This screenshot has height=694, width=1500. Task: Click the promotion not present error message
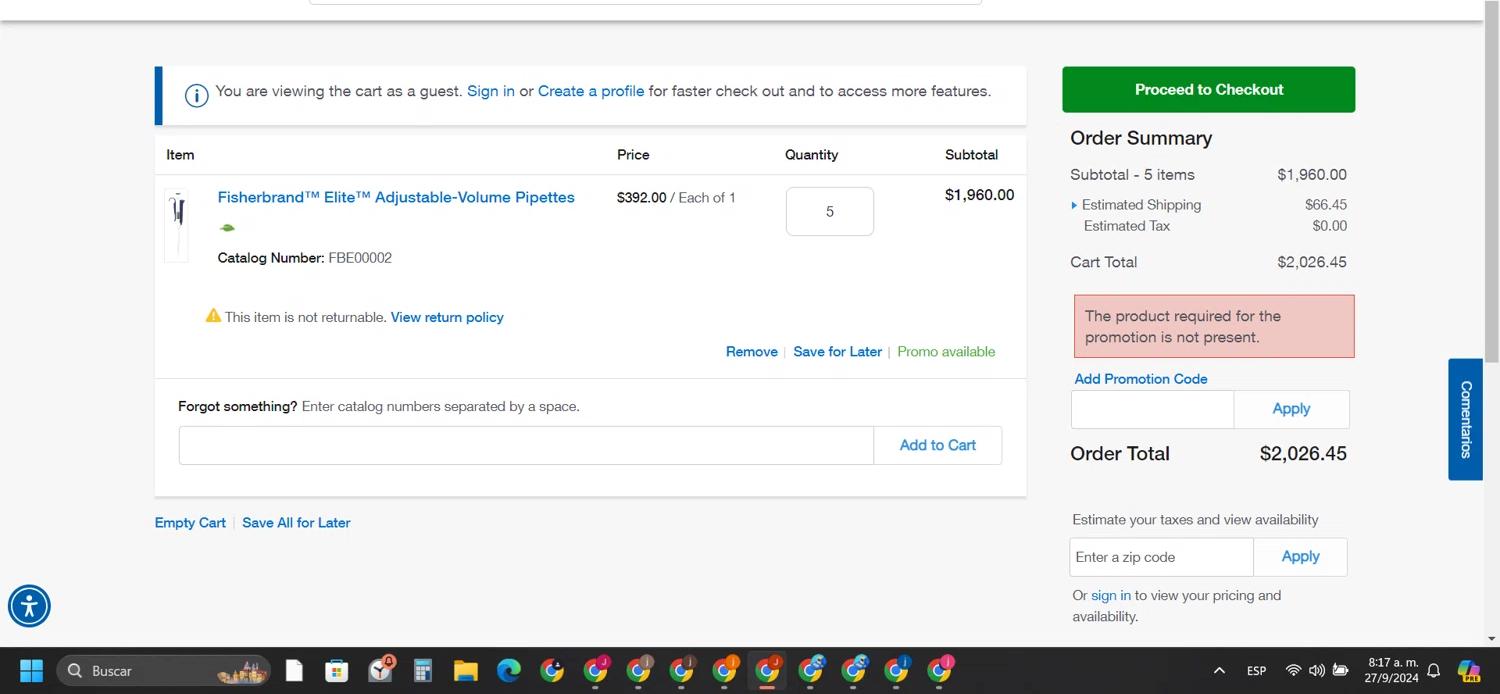(x=1214, y=326)
